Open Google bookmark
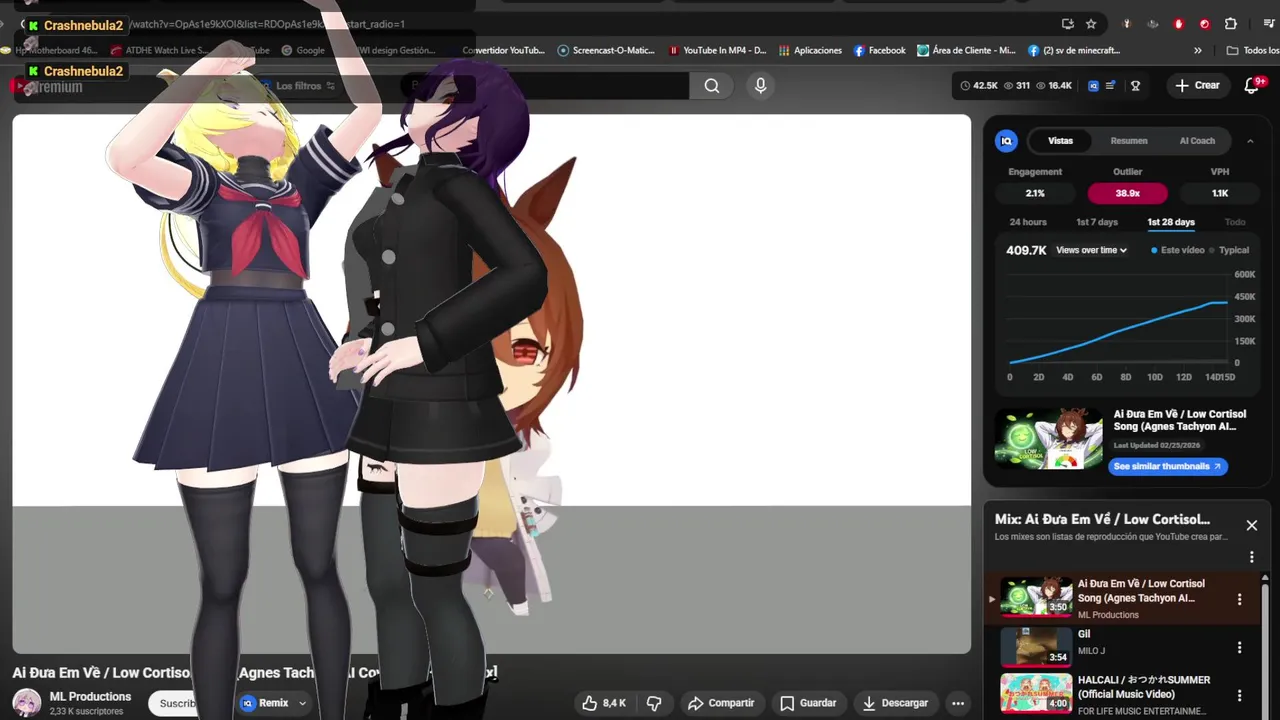 click(303, 50)
